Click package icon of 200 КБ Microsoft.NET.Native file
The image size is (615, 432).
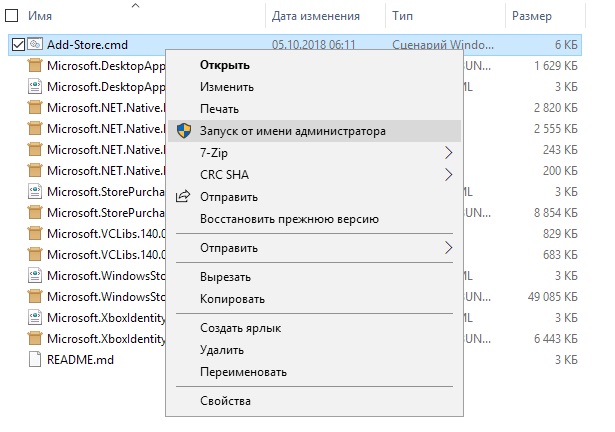pos(35,171)
